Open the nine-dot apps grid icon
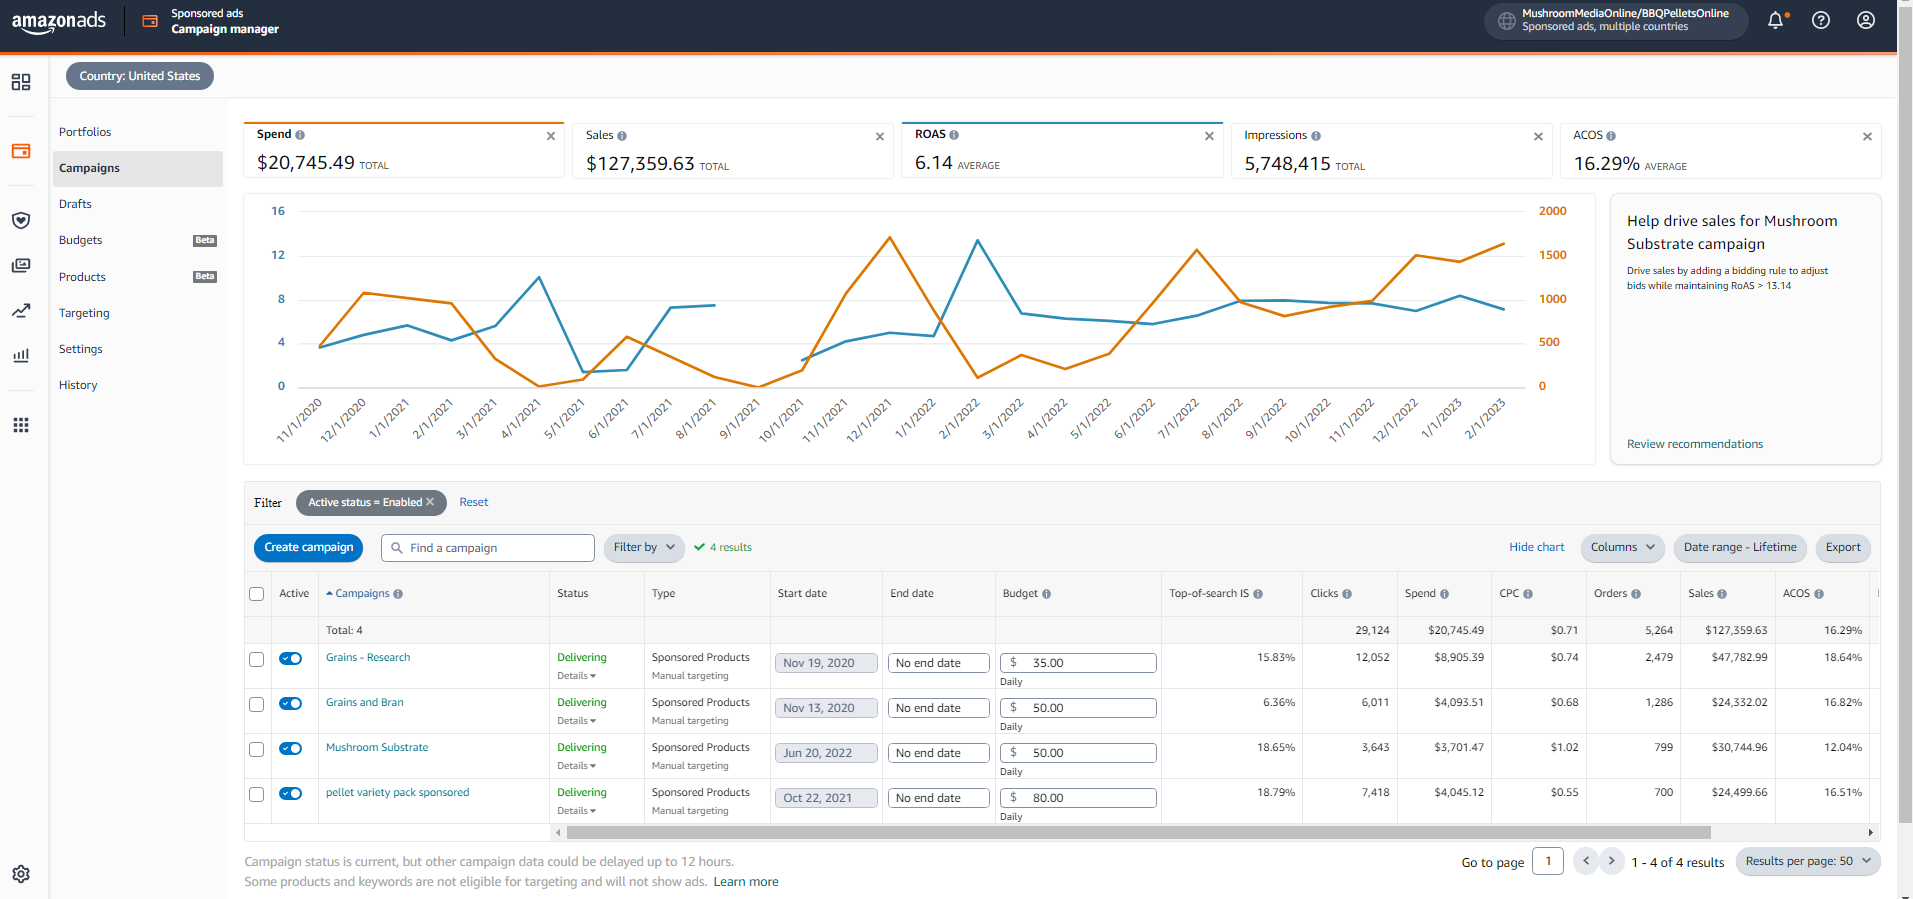 (x=21, y=425)
